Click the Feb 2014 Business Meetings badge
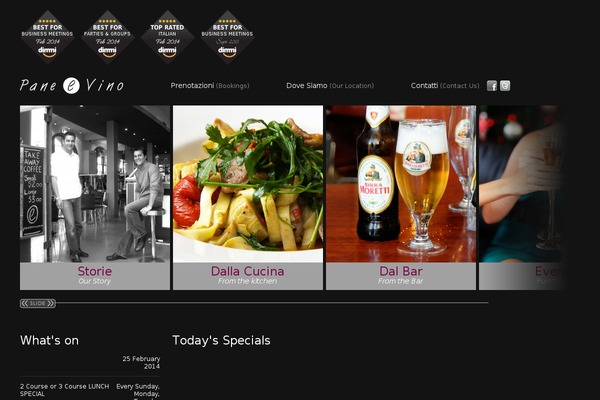Screen dimensions: 600x400 [47, 37]
